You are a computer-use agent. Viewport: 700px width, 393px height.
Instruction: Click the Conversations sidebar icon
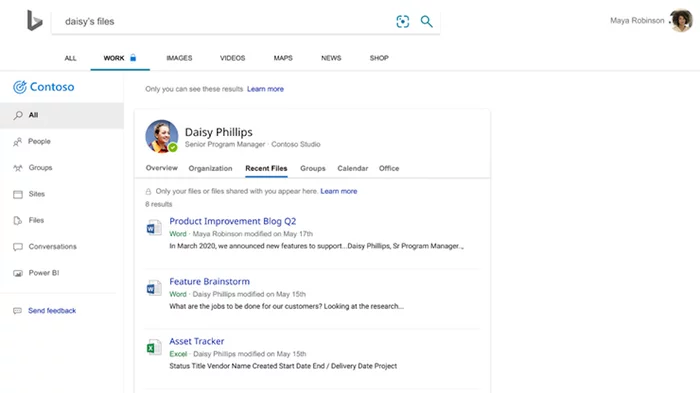click(18, 247)
